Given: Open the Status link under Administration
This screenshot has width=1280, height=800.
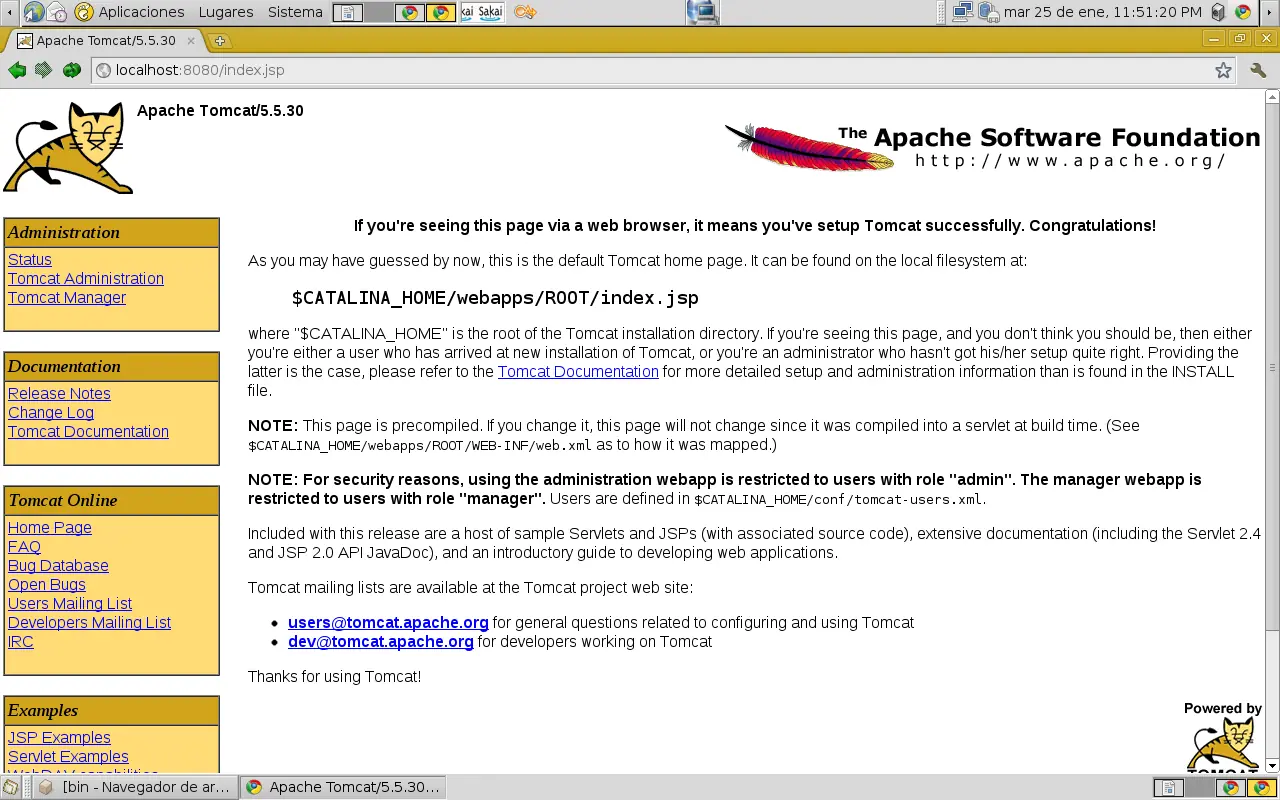Looking at the screenshot, I should [x=30, y=259].
